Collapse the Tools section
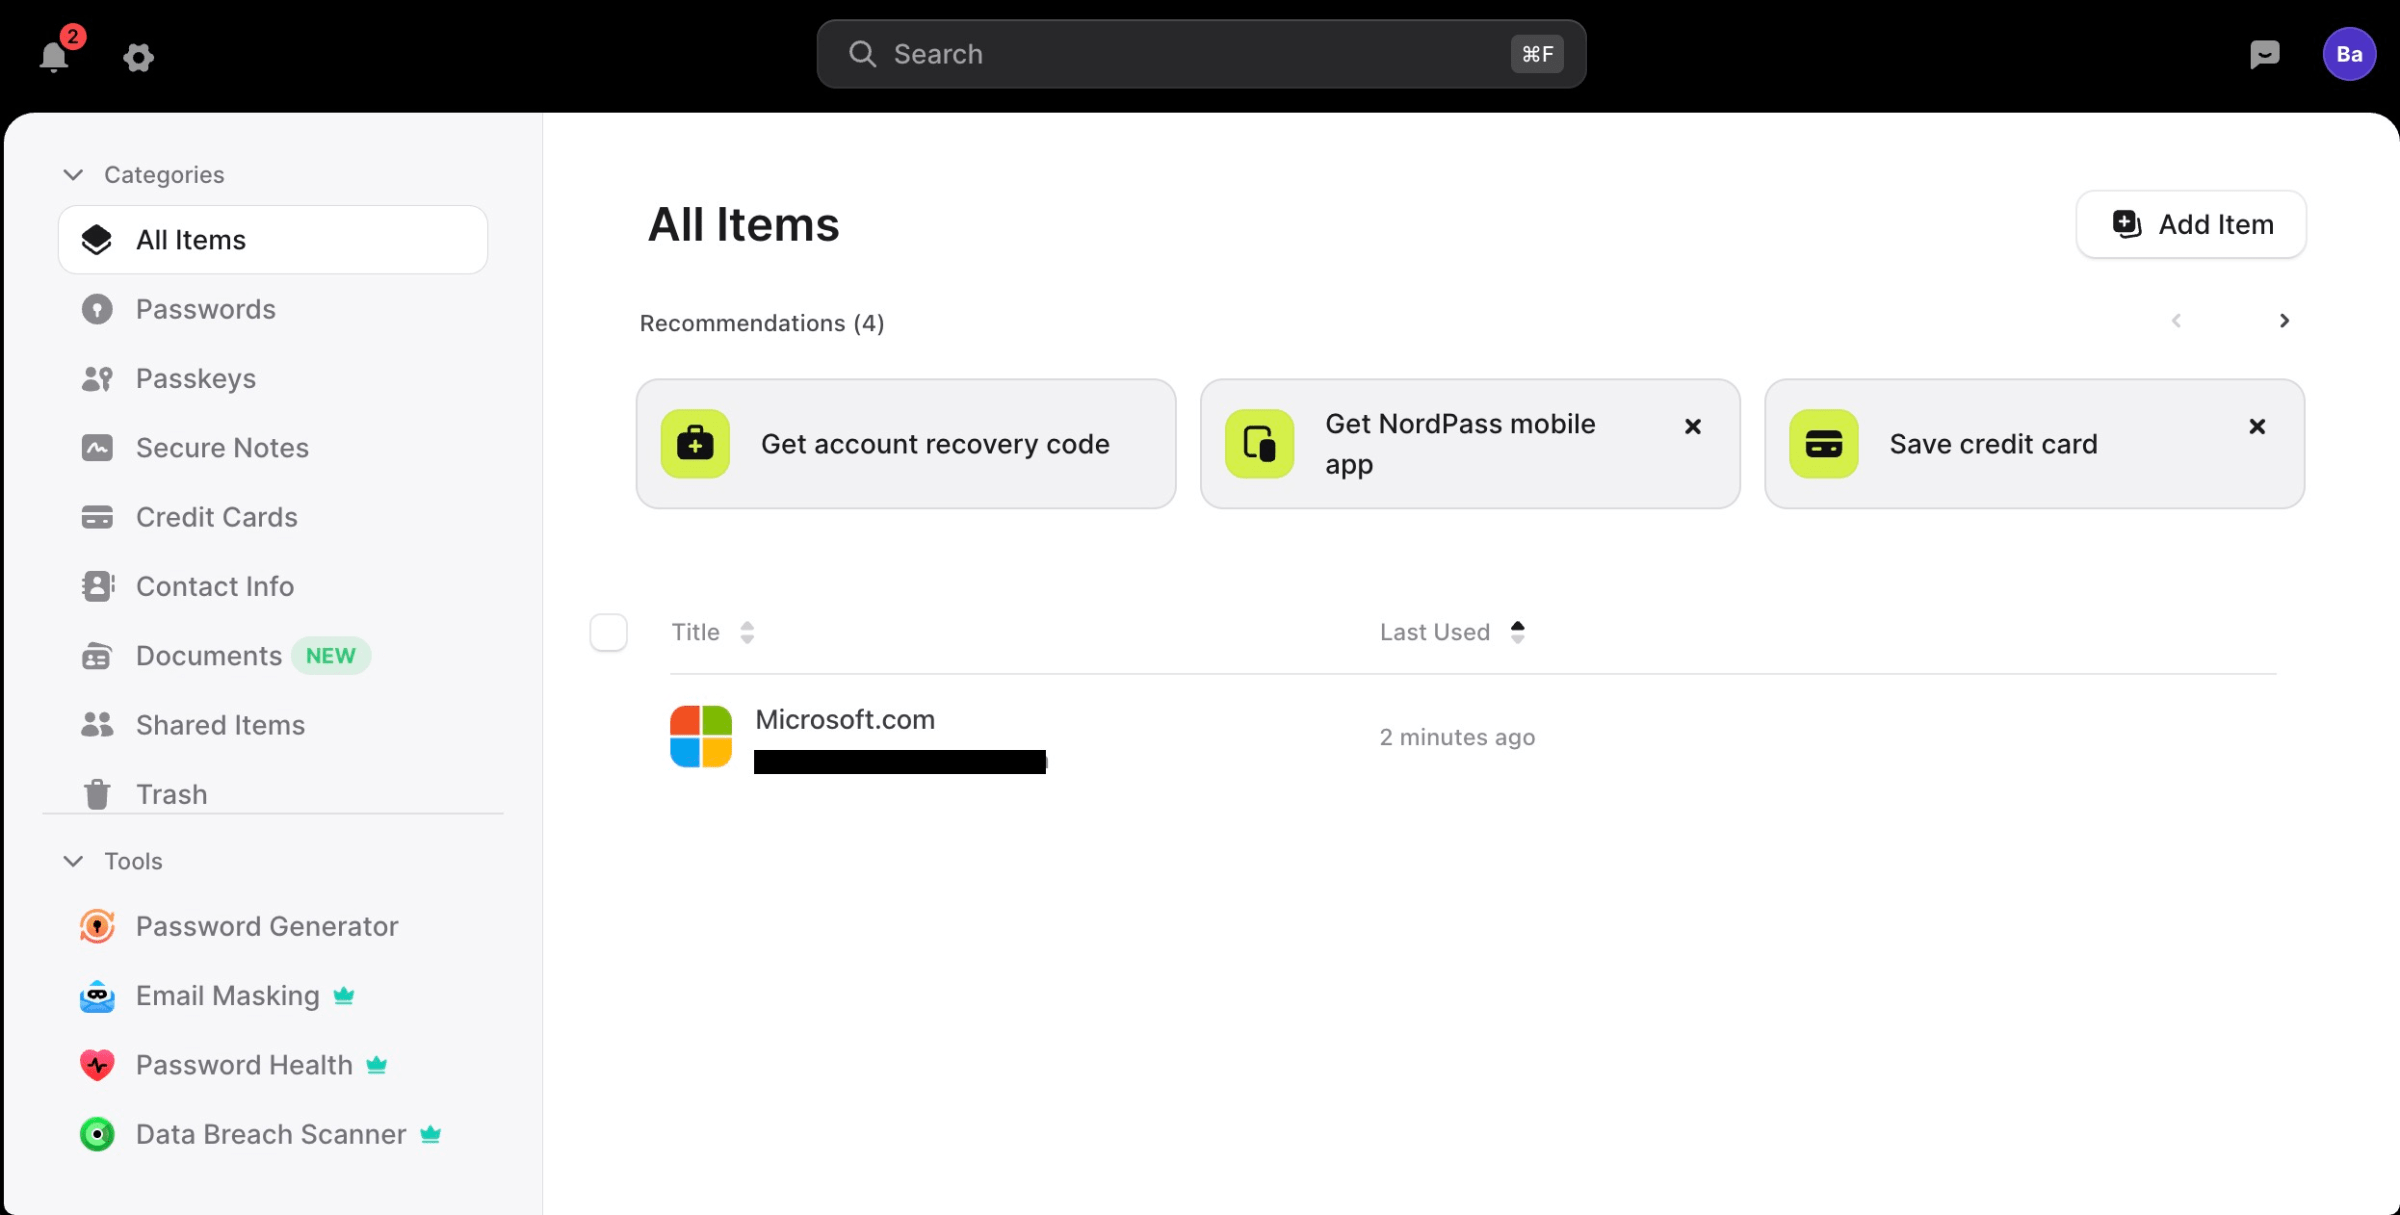 coord(72,860)
